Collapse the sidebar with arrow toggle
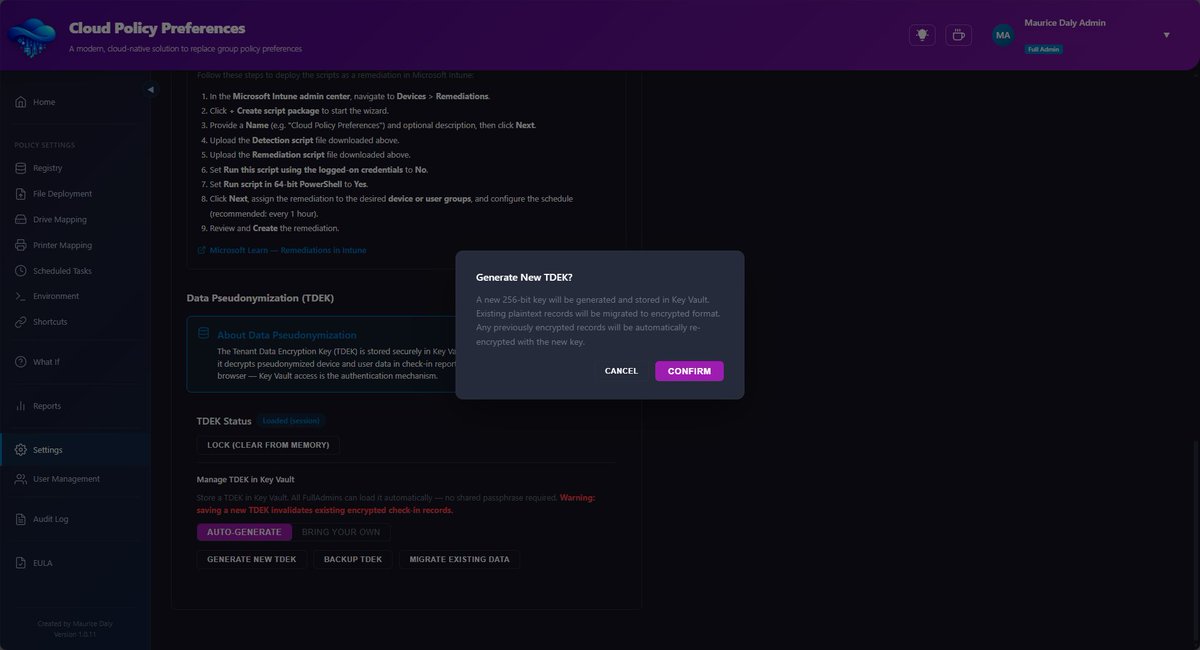This screenshot has height=650, width=1200. pyautogui.click(x=151, y=89)
